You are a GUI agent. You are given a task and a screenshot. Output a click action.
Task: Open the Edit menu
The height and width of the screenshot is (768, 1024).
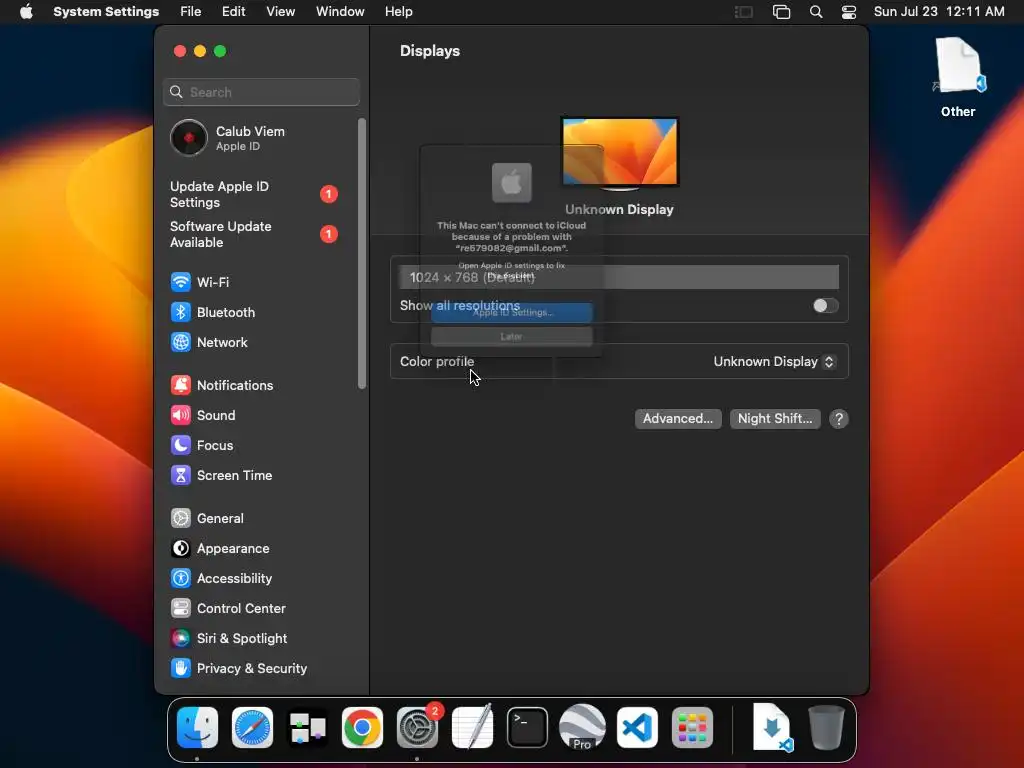[x=233, y=12]
